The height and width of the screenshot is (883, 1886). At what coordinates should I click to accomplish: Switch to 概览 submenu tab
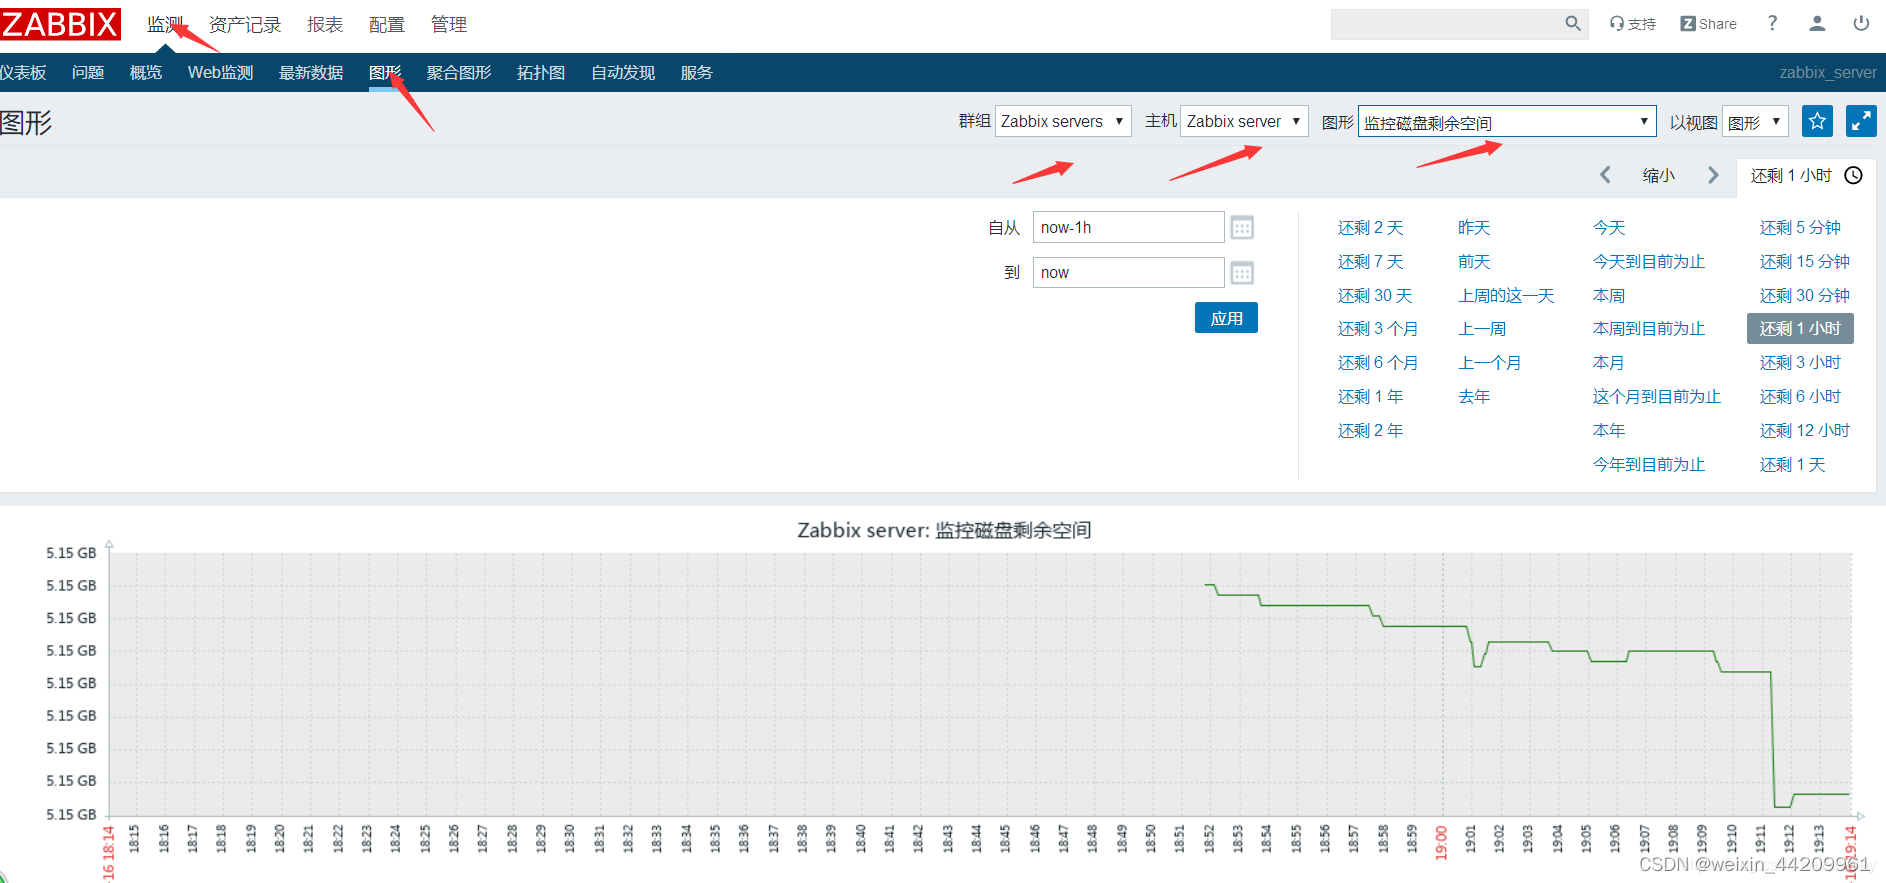point(146,73)
